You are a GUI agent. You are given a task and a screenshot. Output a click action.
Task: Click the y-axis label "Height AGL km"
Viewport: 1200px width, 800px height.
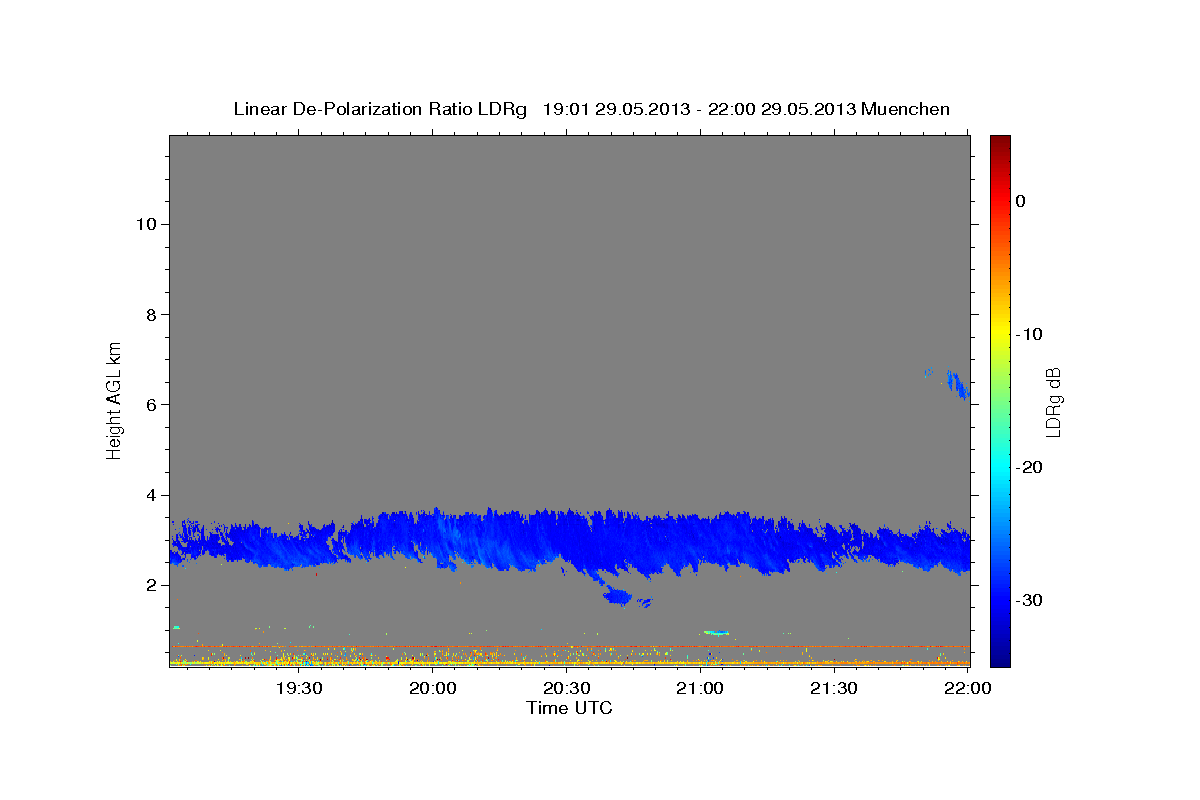(114, 399)
